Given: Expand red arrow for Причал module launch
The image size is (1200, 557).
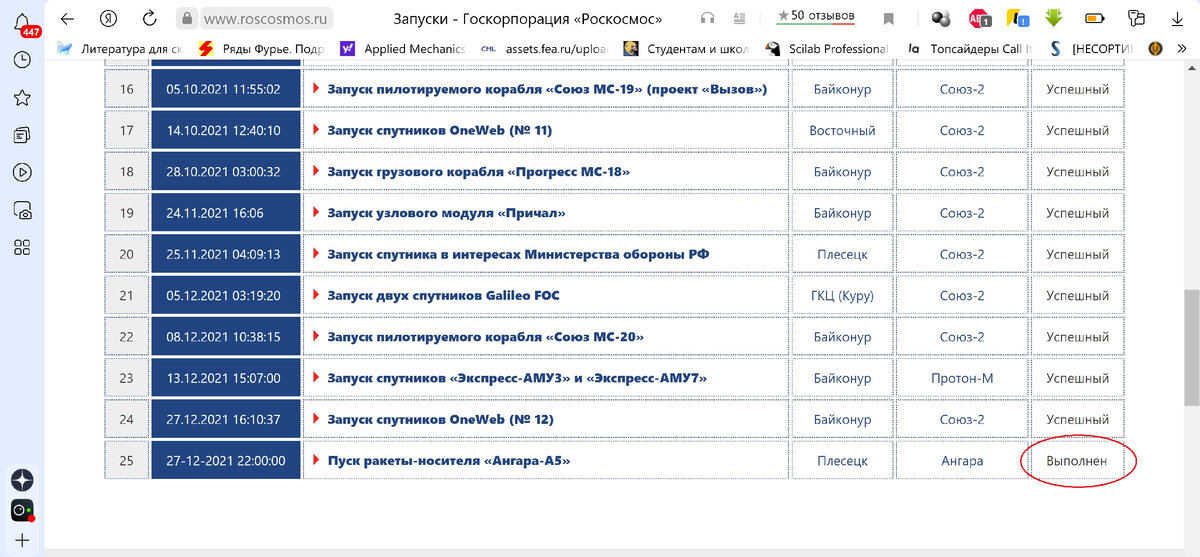Looking at the screenshot, I should click(316, 212).
